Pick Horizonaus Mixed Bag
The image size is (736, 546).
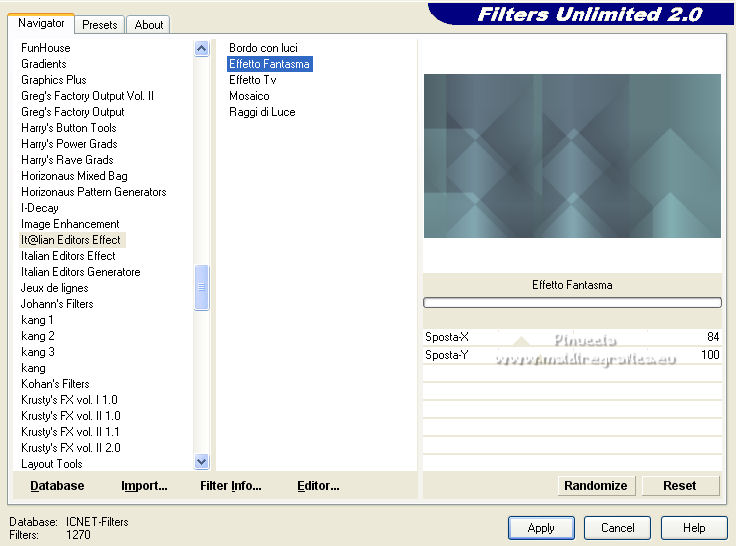click(74, 176)
